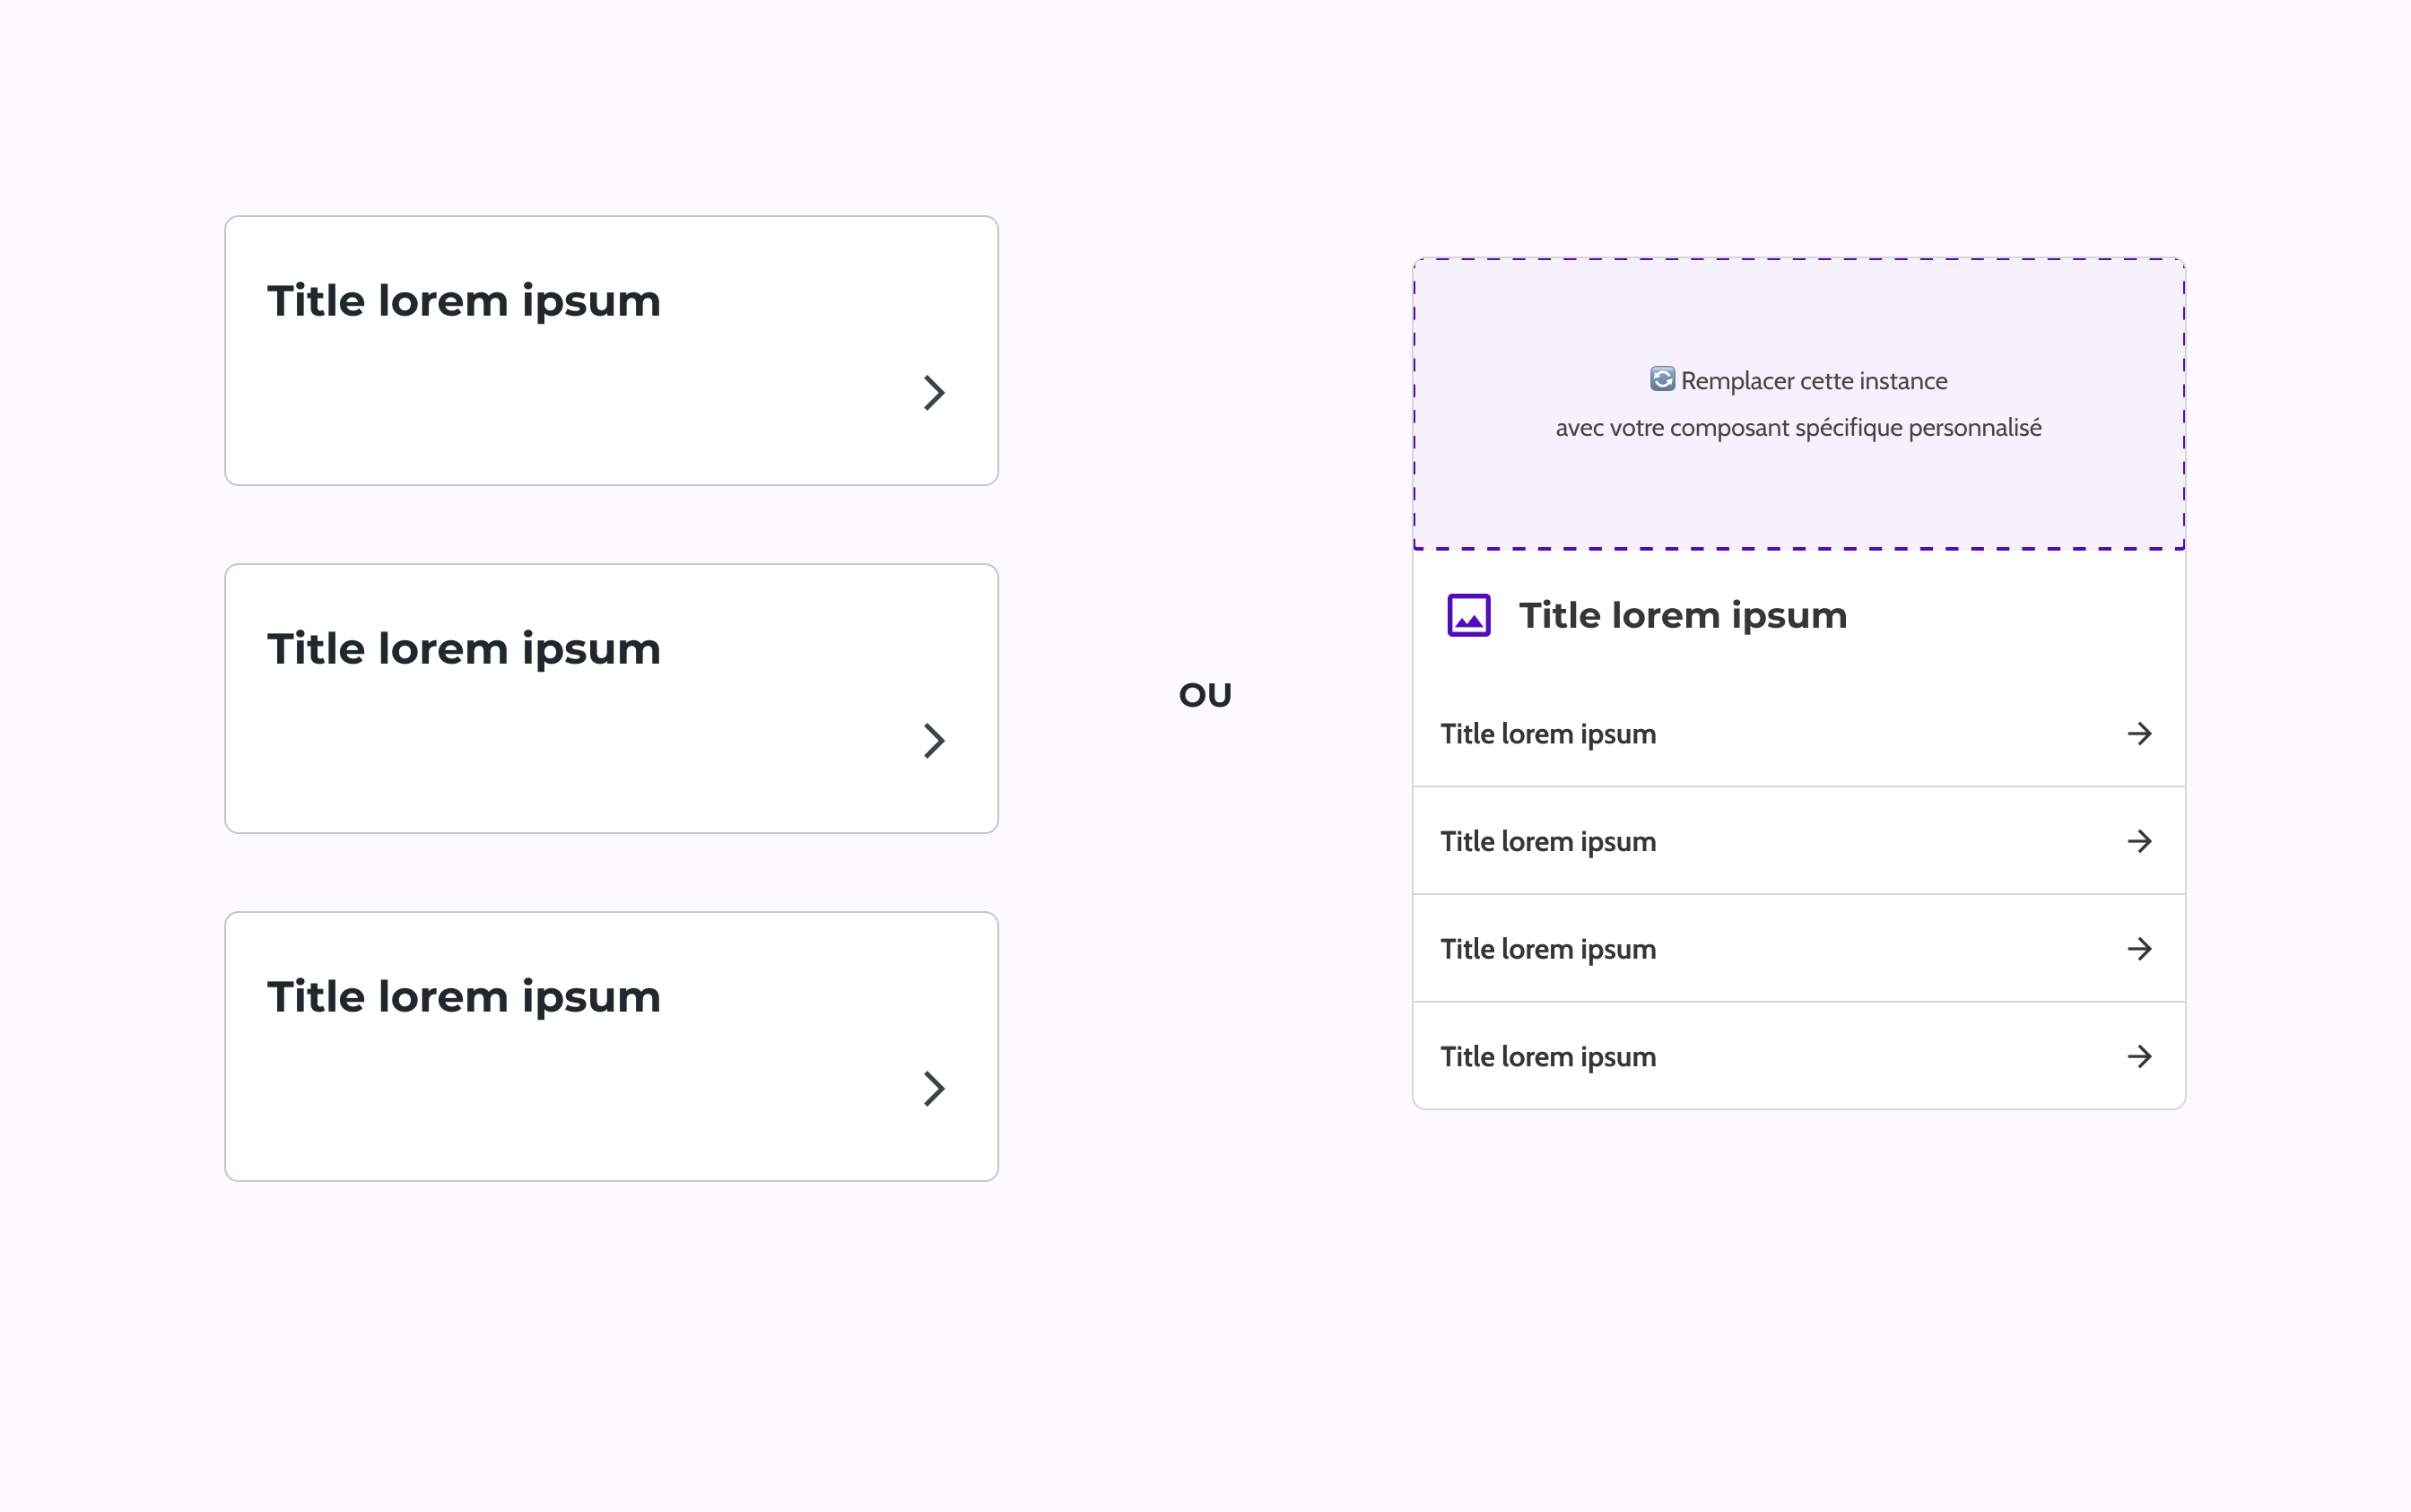Screen dimensions: 2411x1512
Task: Click the 'avec votre composant spécifique personnalisé' line
Action: [x=1798, y=428]
